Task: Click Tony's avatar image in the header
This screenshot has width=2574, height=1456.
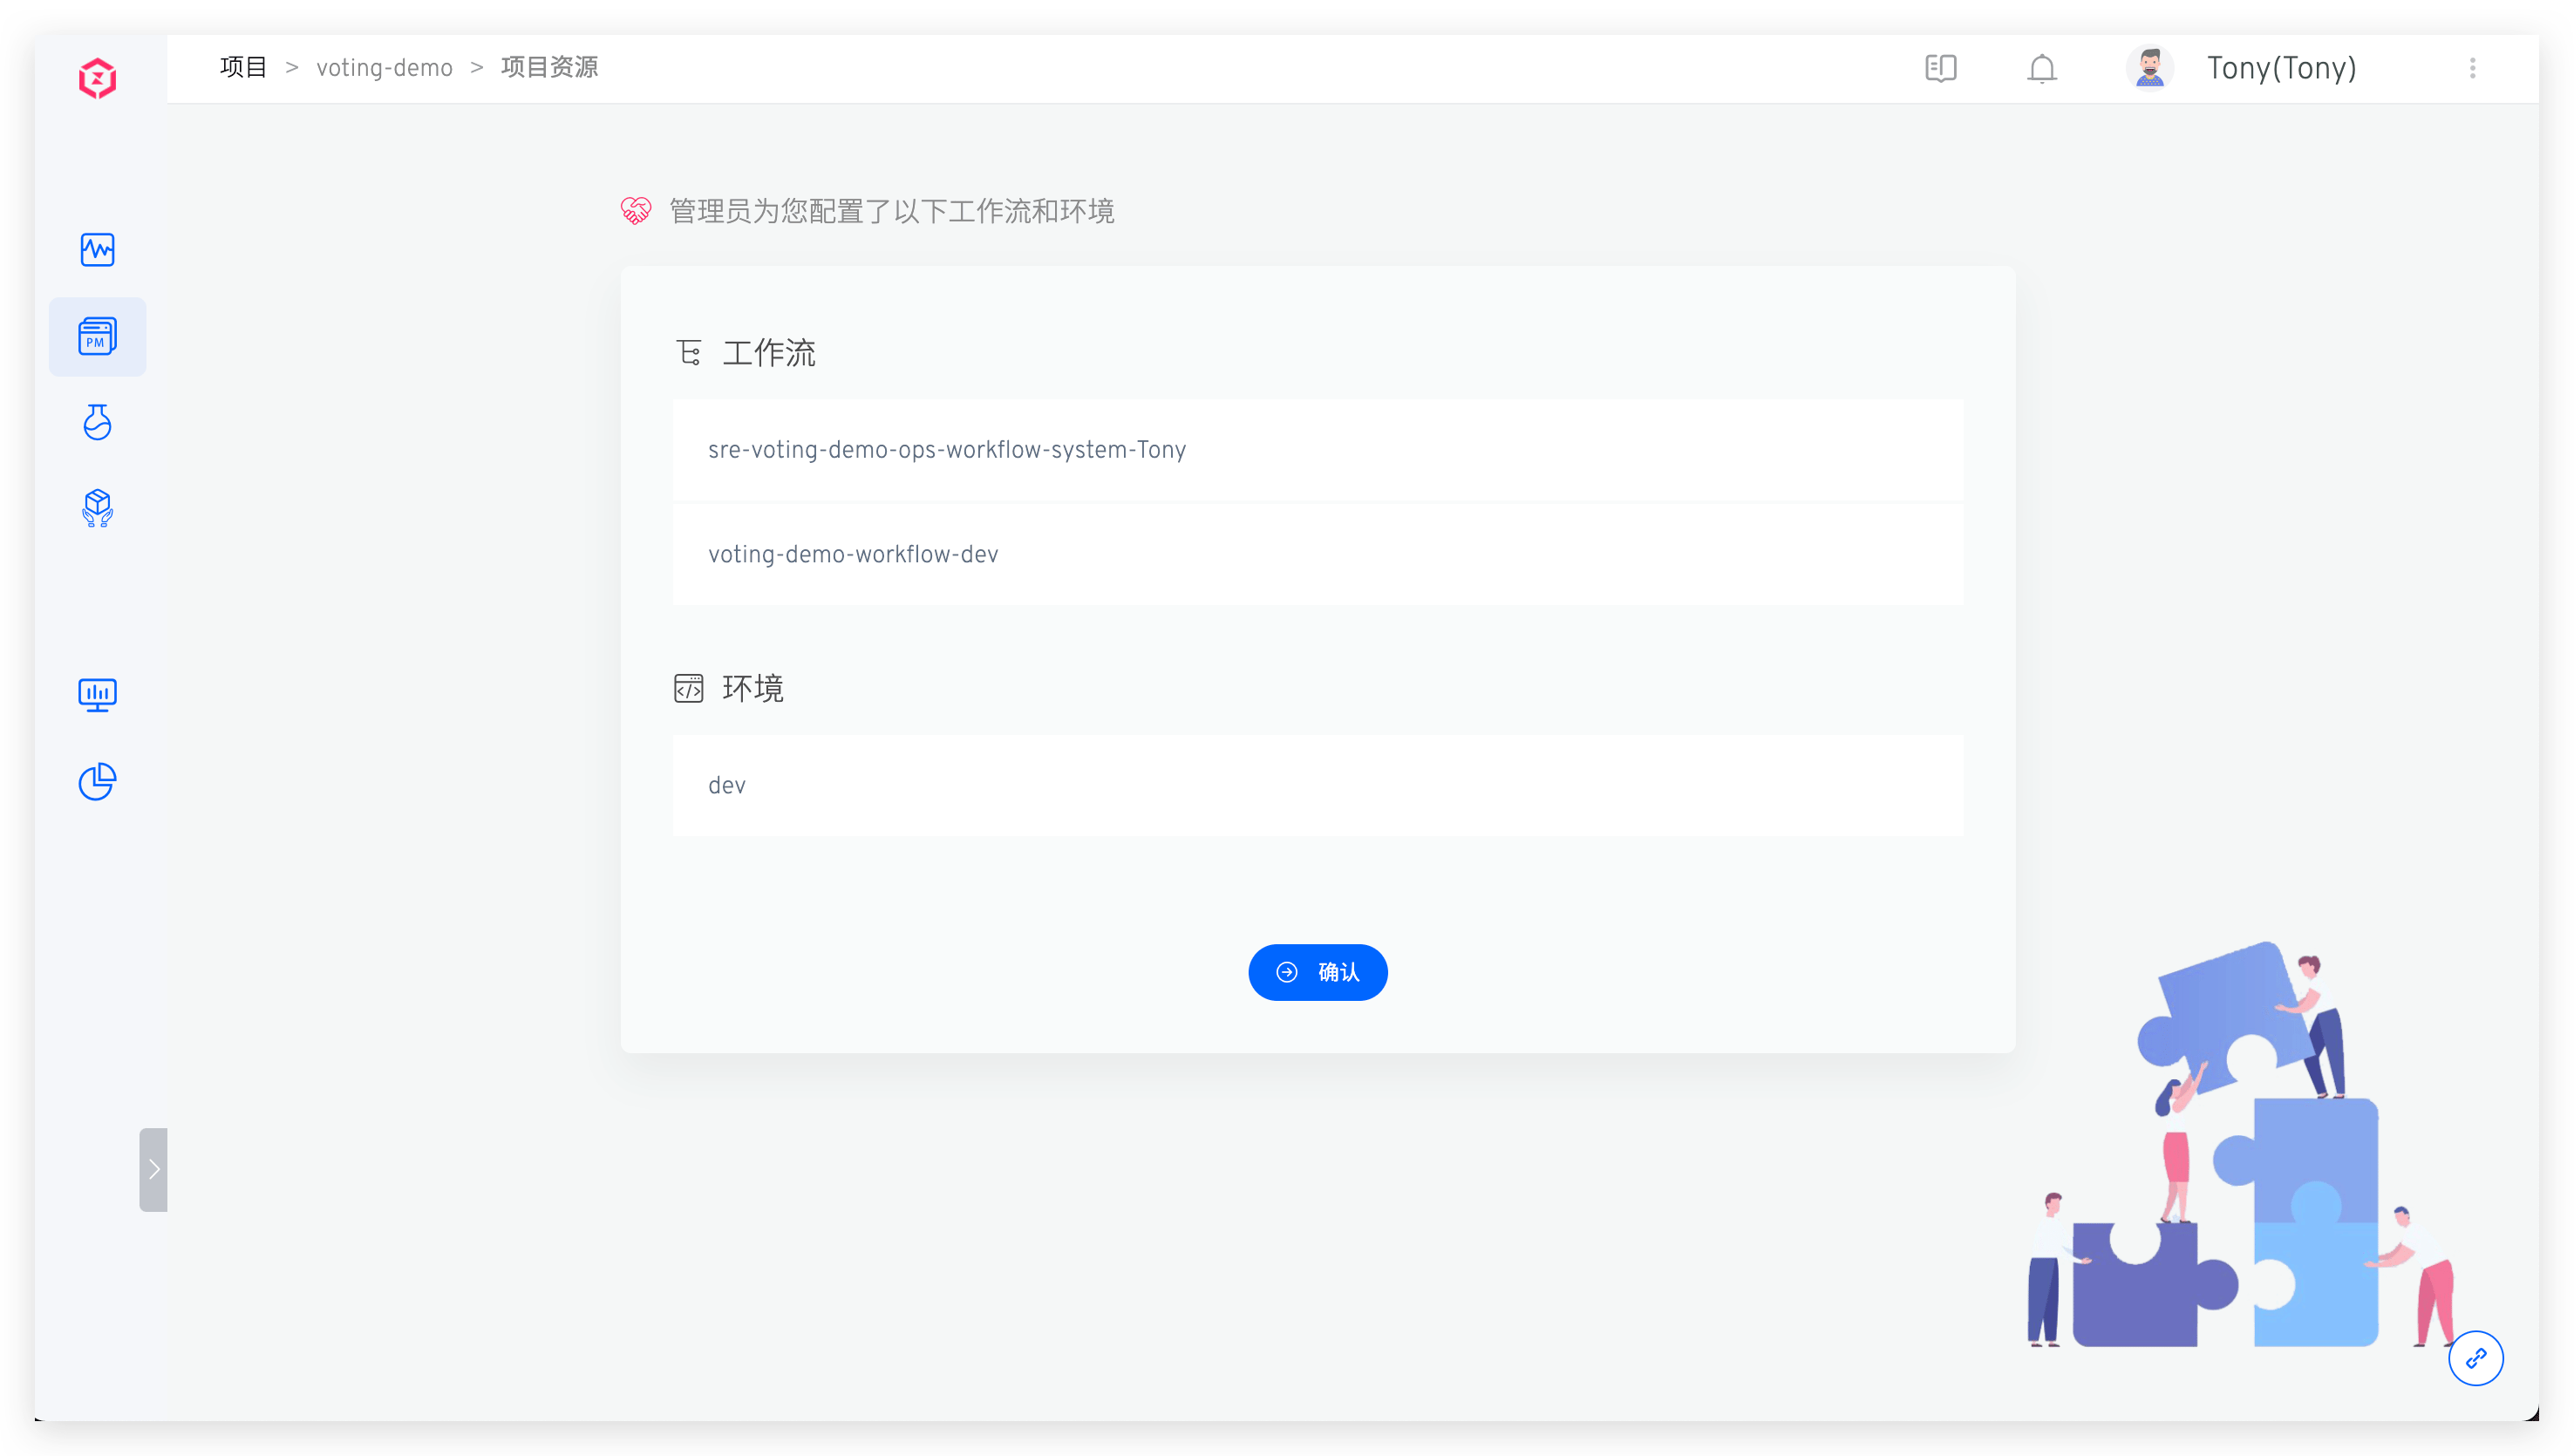Action: (x=2149, y=67)
